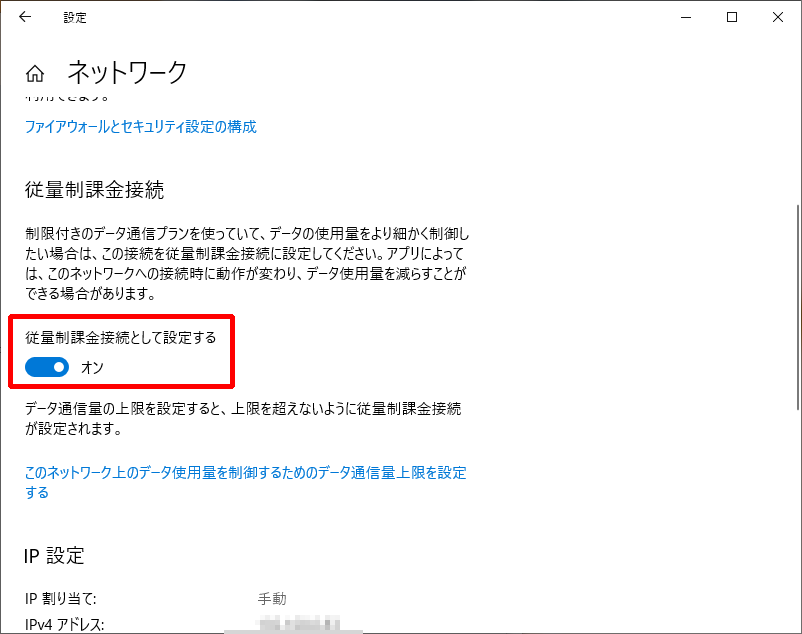Click the 手動 IP assignment value
Image resolution: width=802 pixels, height=634 pixels.
tap(272, 599)
